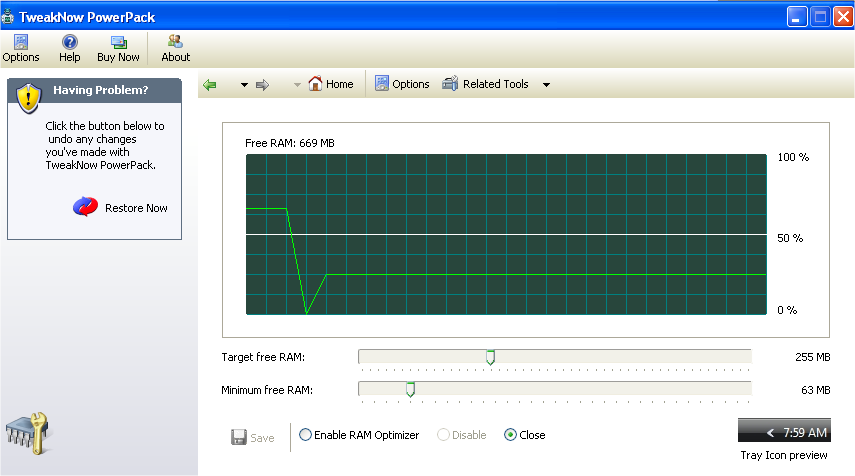Expand the forward history dropdown arrow
855x476 pixels.
[x=297, y=85]
